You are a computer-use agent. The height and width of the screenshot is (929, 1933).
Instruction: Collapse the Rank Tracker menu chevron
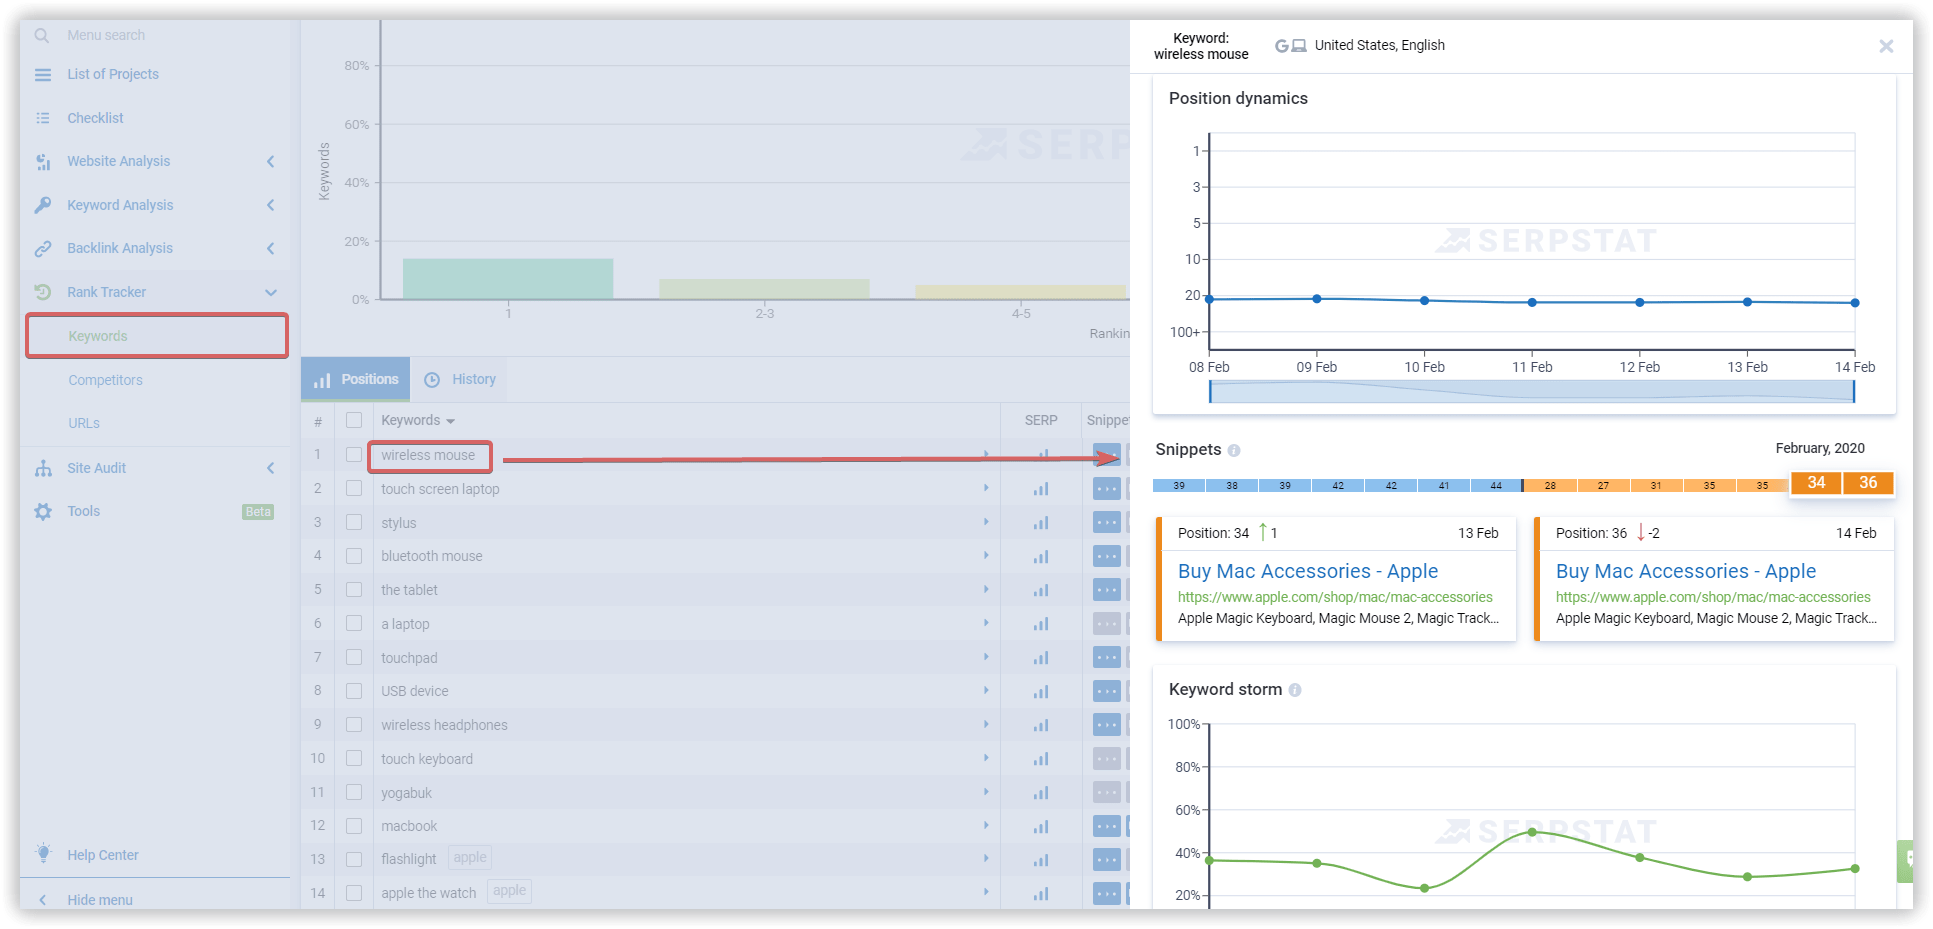[x=270, y=292]
